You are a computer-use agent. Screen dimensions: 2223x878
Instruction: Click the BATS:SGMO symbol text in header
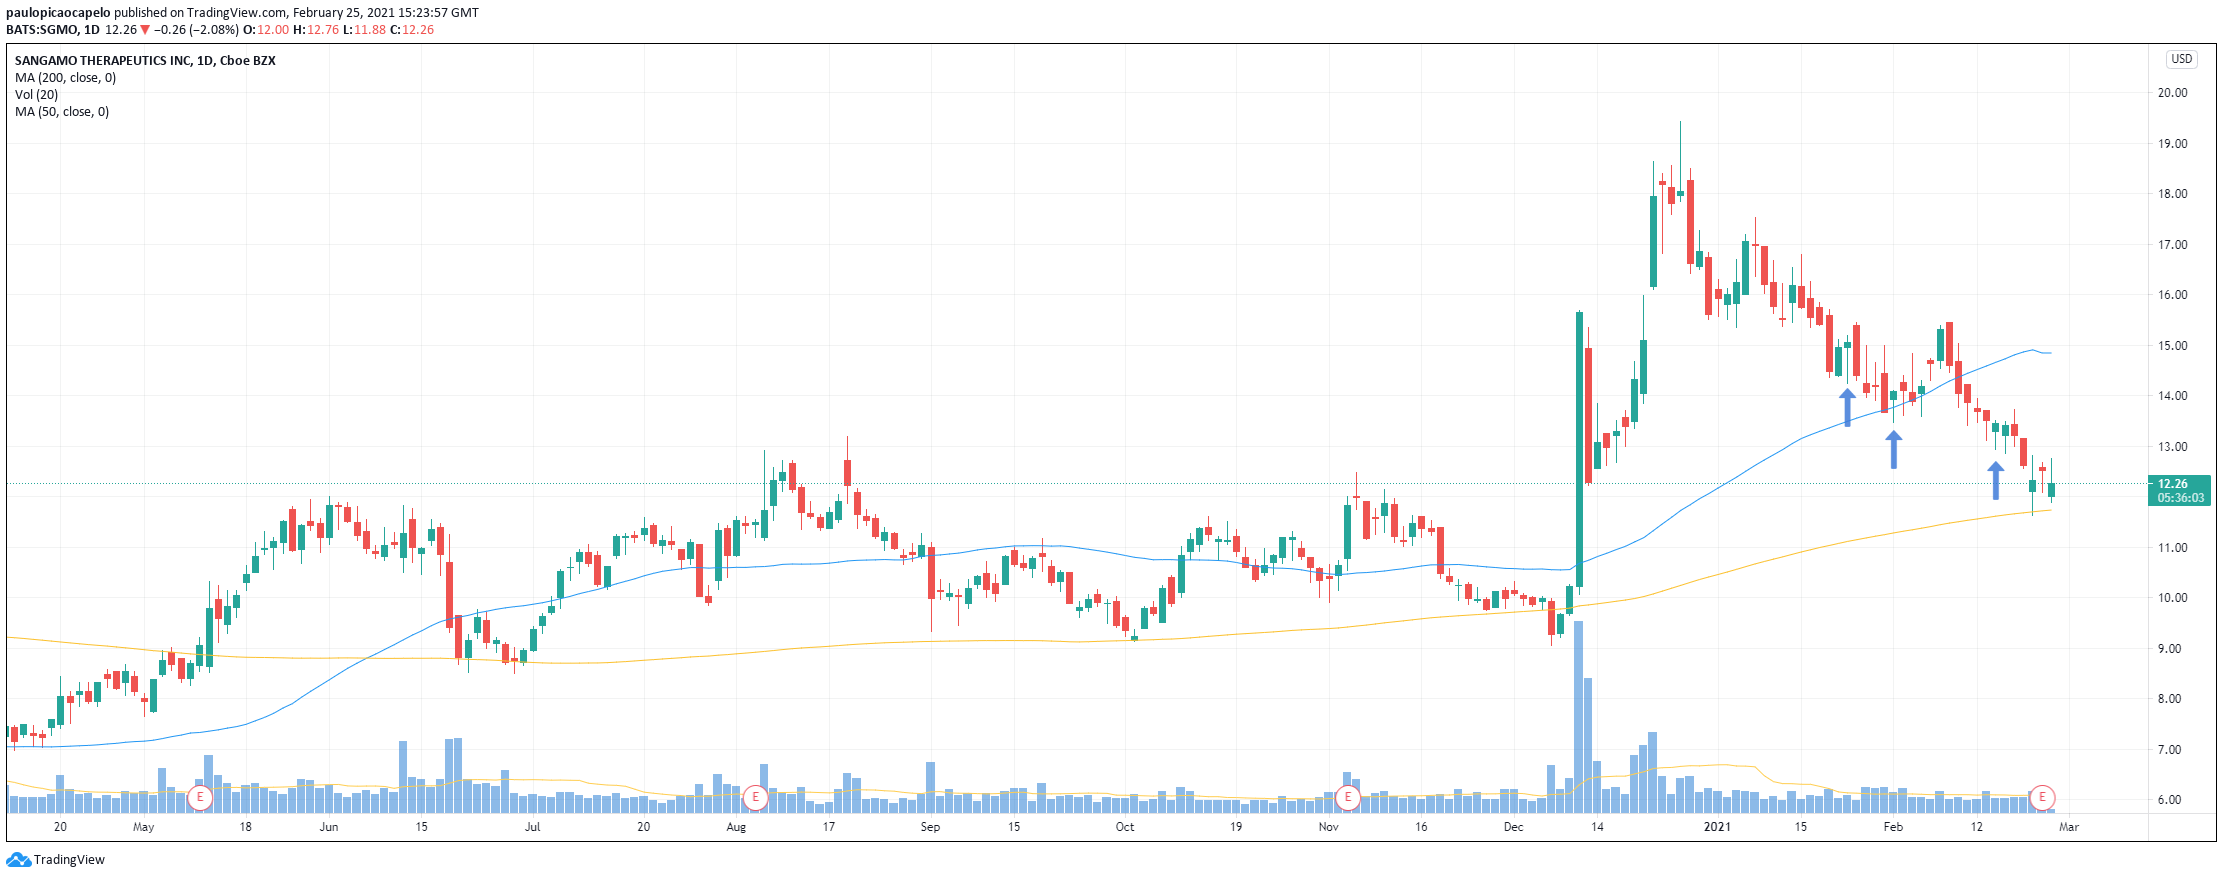(42, 30)
